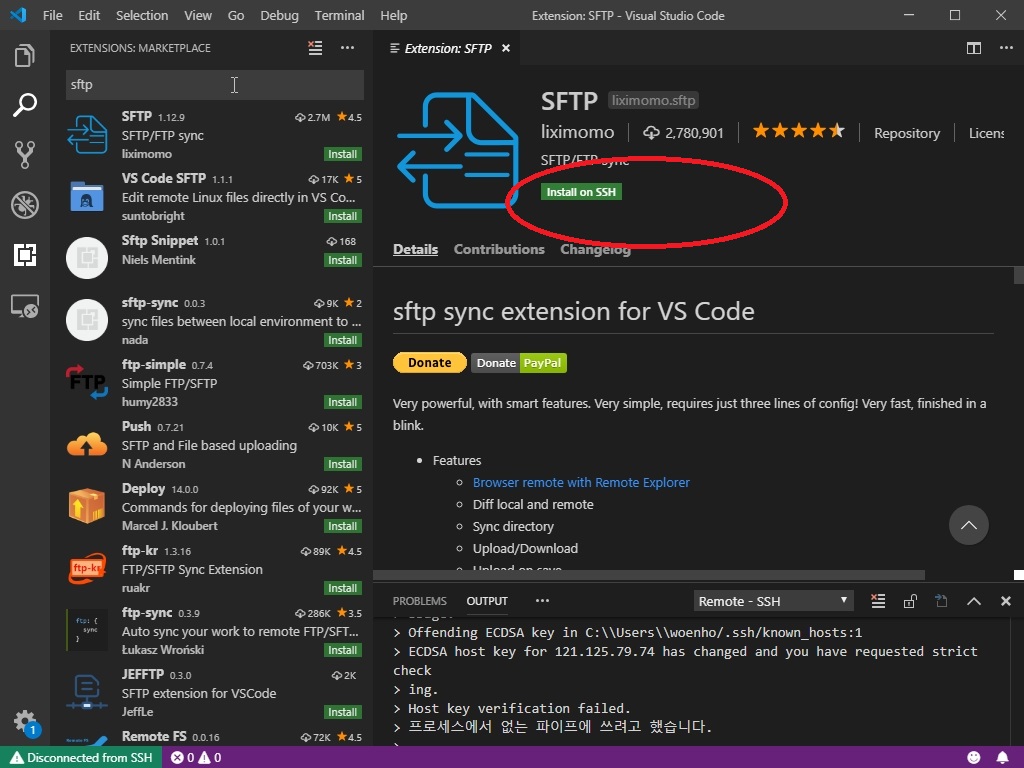Viewport: 1024px width, 768px height.
Task: Install the ftp-sync extension
Action: 343,650
